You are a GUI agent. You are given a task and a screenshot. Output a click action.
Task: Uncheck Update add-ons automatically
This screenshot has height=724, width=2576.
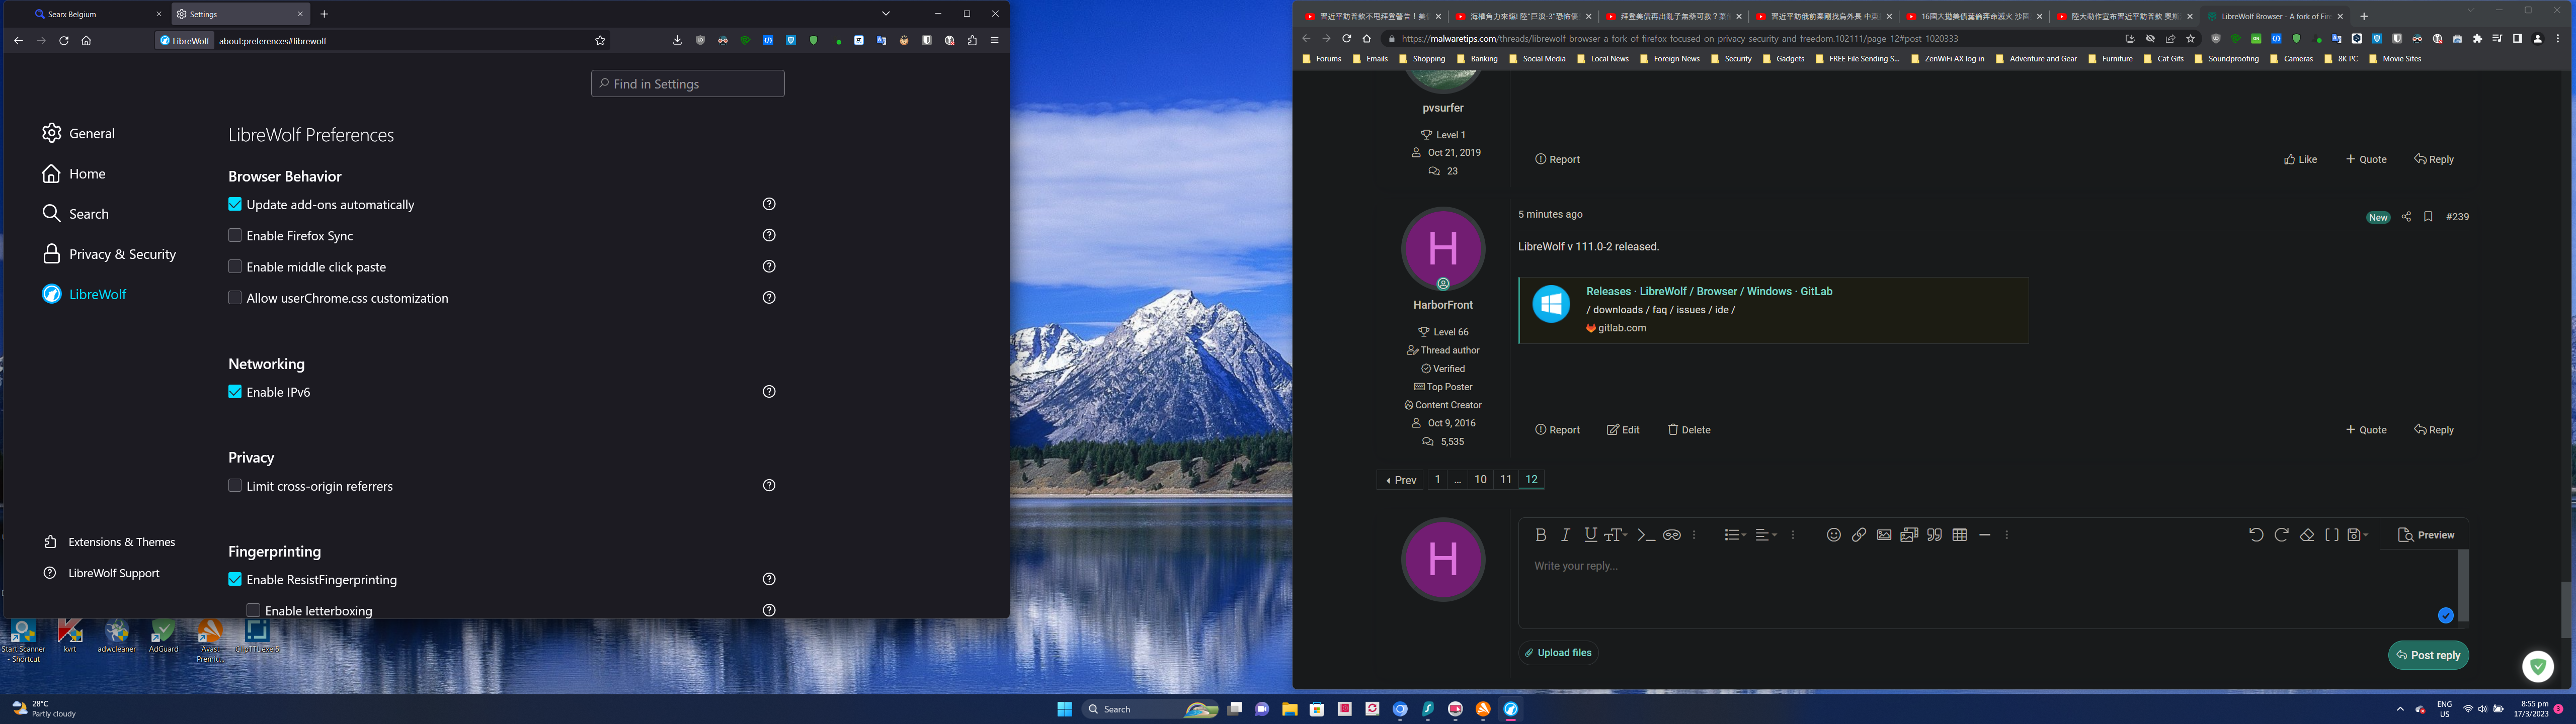pyautogui.click(x=235, y=204)
